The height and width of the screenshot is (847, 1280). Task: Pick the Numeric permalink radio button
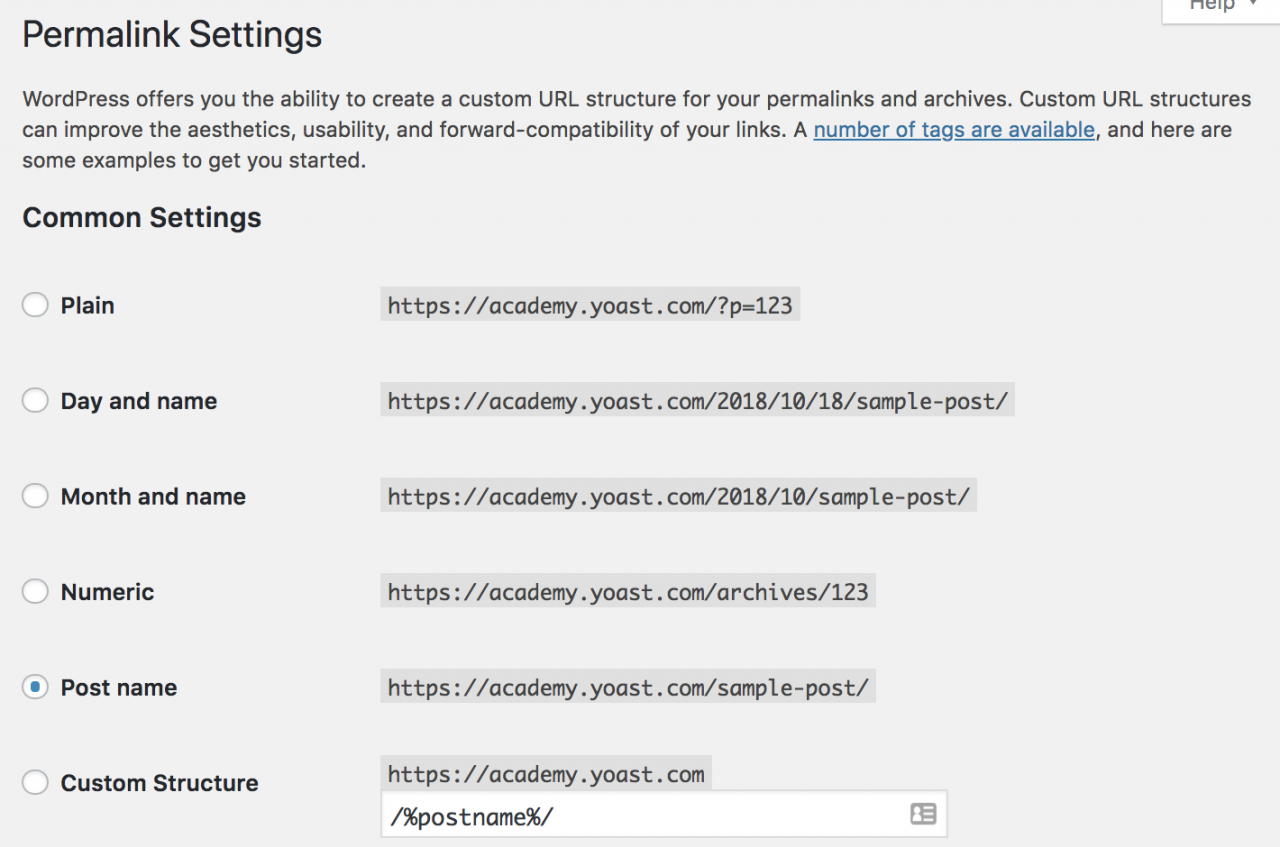pyautogui.click(x=35, y=592)
